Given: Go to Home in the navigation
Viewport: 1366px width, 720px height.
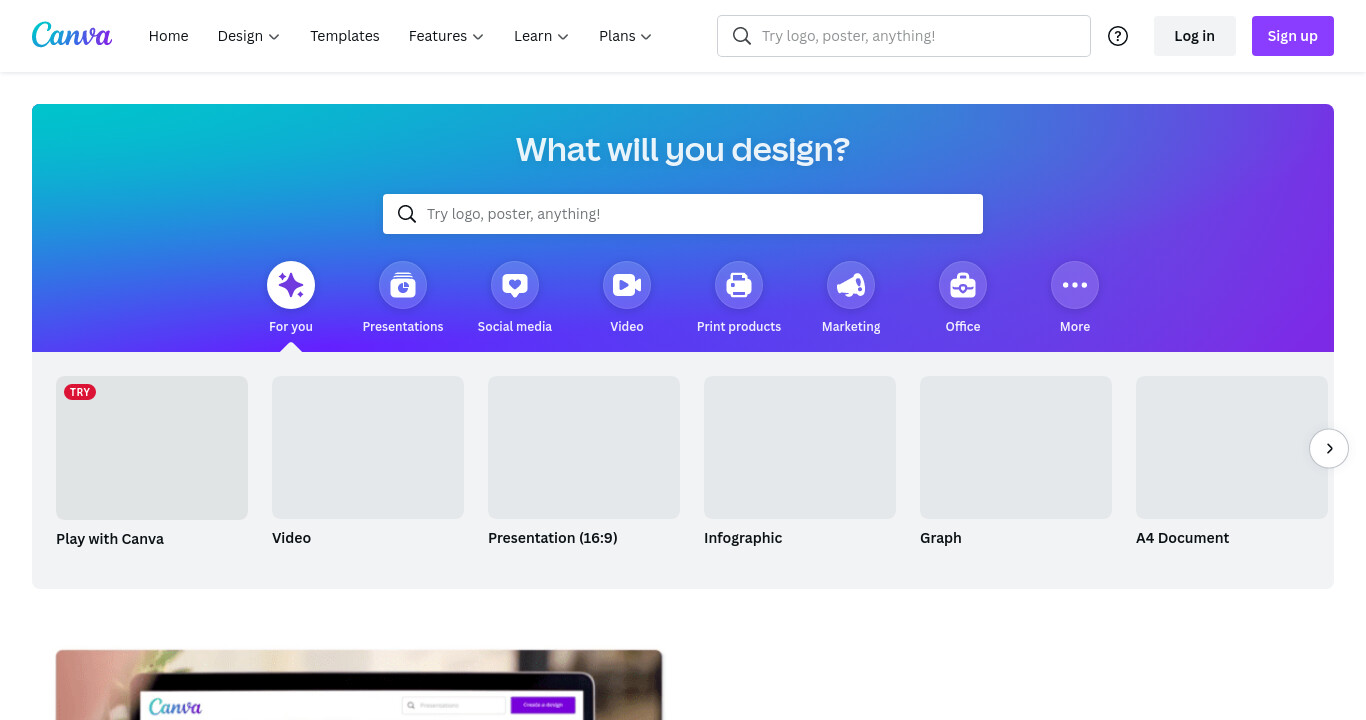Looking at the screenshot, I should click(x=168, y=36).
